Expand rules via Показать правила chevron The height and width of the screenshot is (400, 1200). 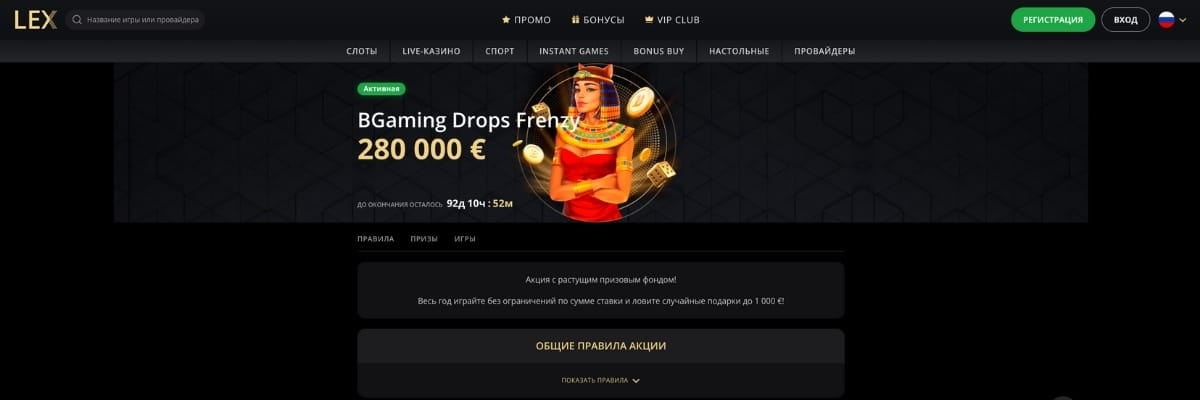pyautogui.click(x=636, y=381)
